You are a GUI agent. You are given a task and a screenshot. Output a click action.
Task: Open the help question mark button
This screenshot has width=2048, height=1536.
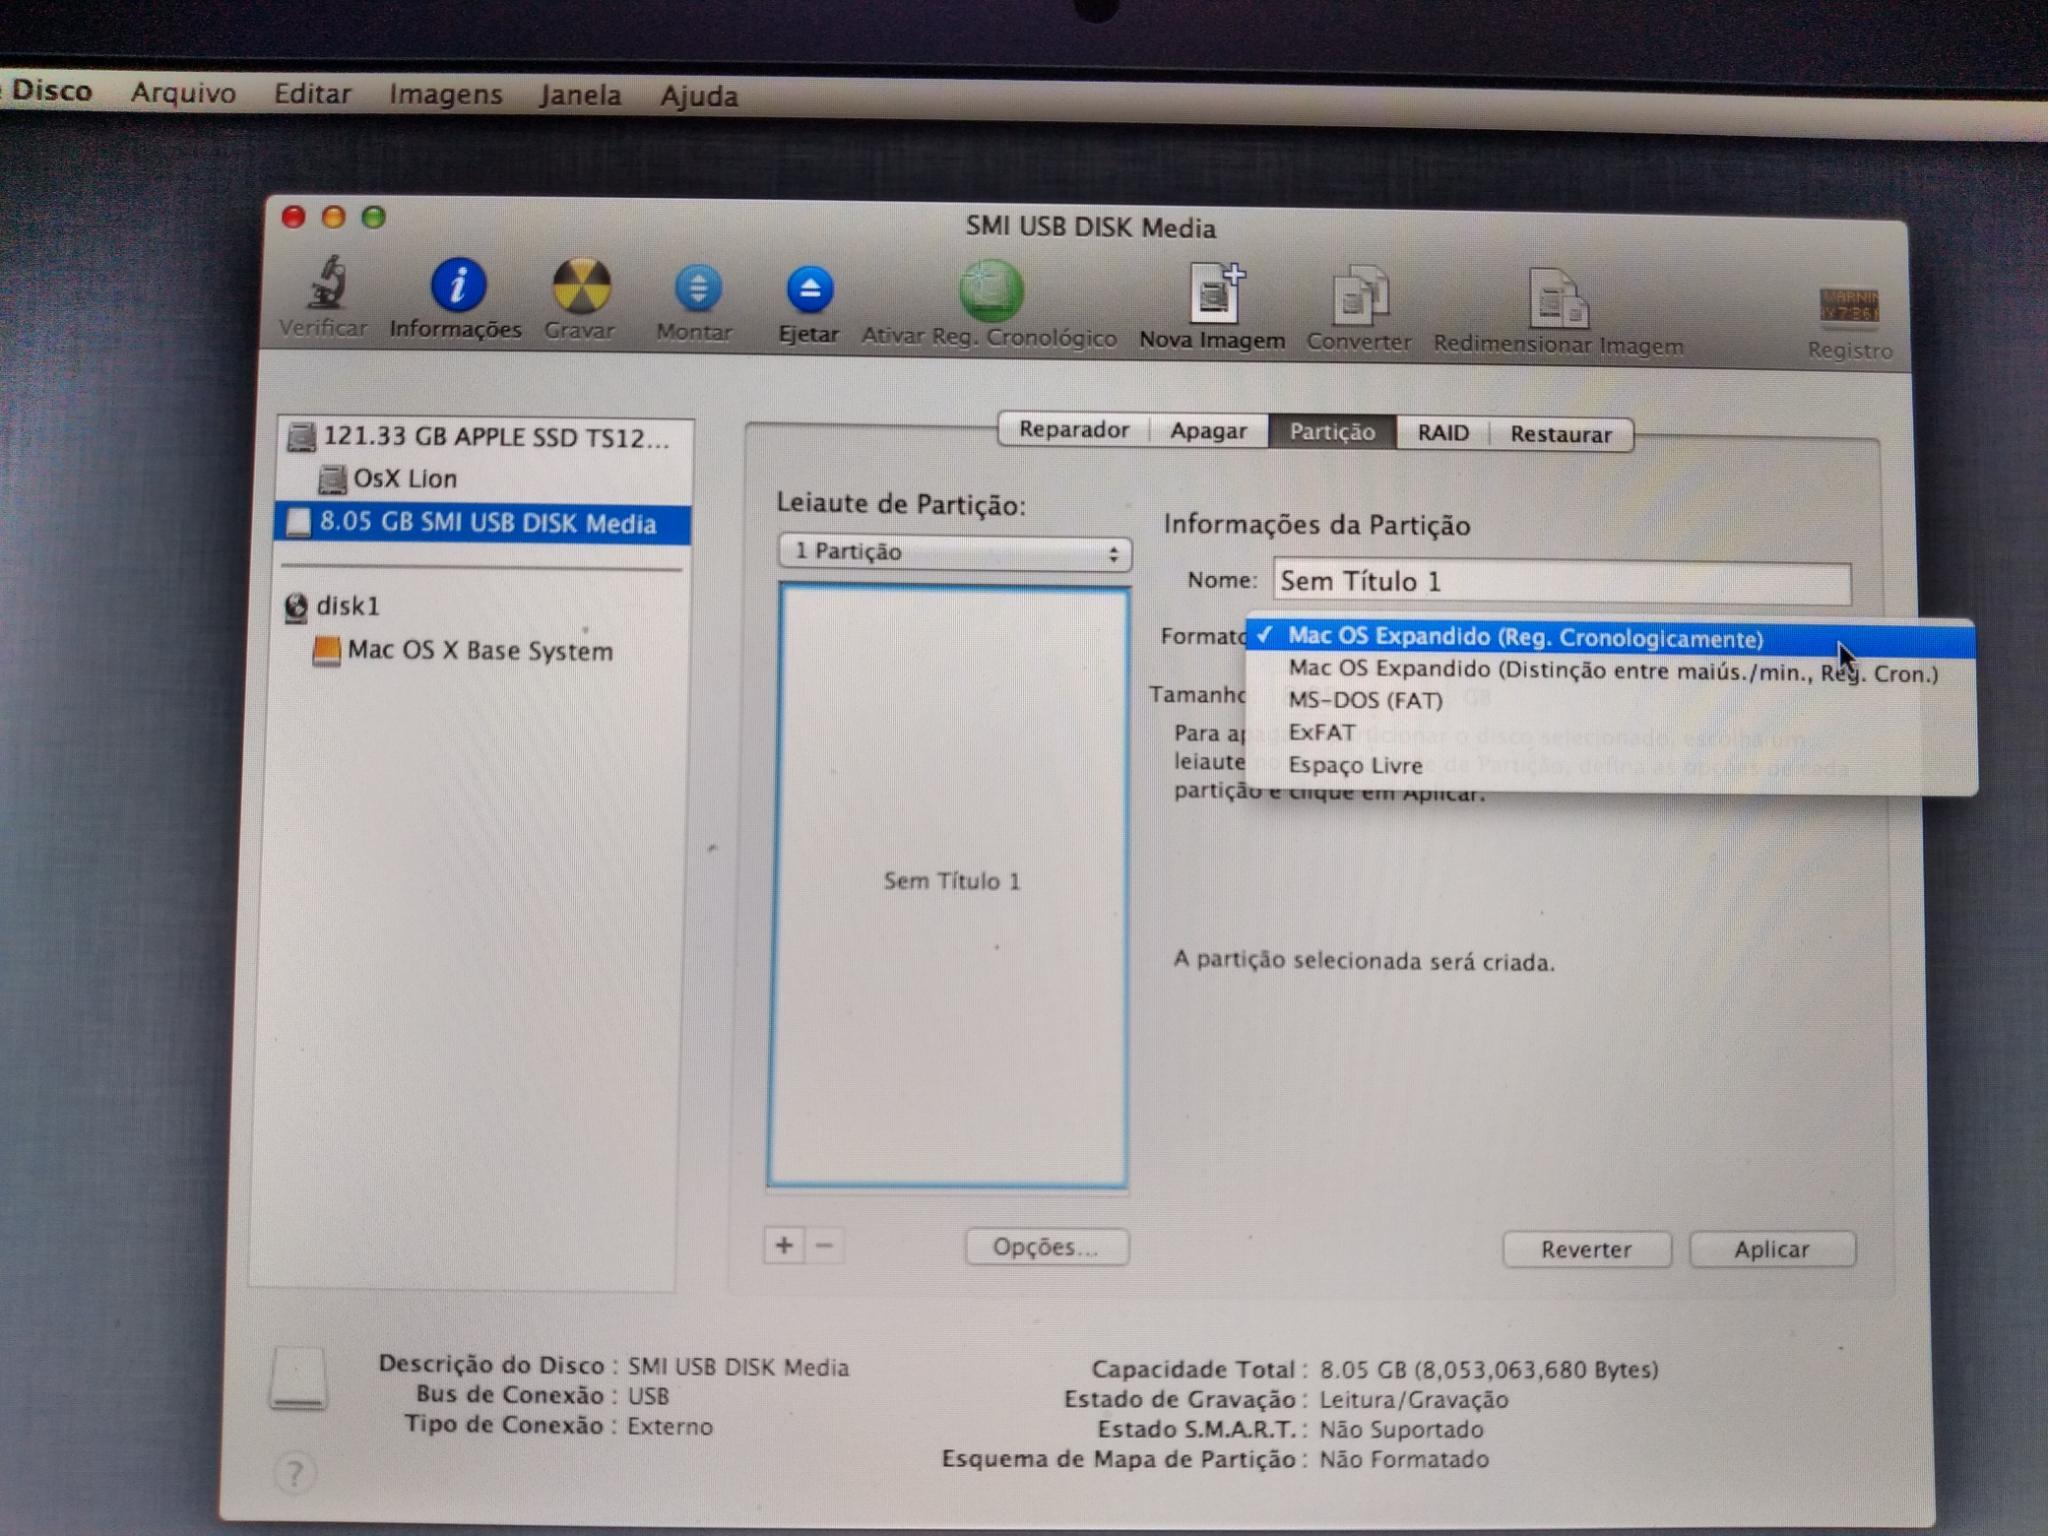click(294, 1473)
